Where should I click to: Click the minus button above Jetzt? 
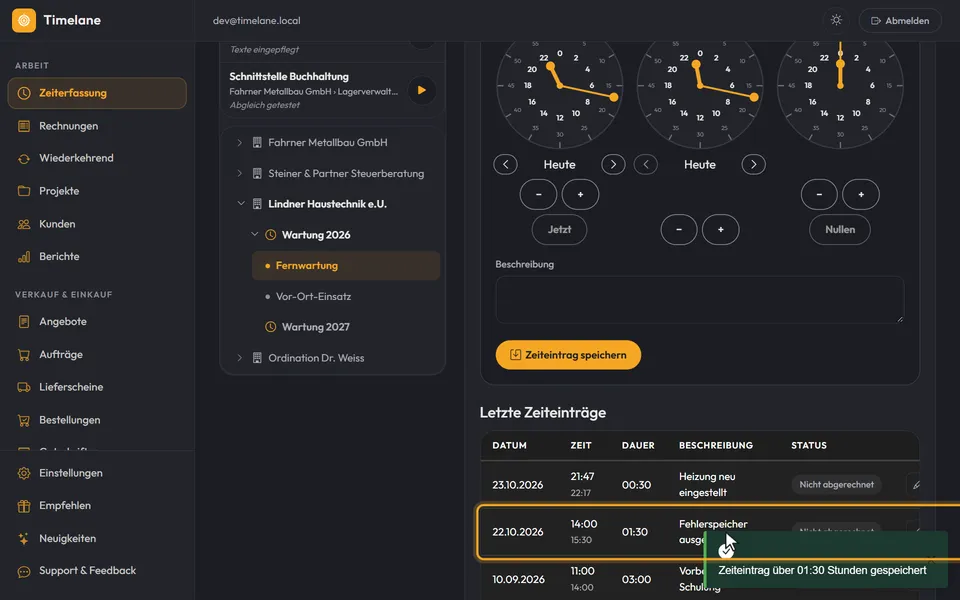(x=538, y=195)
